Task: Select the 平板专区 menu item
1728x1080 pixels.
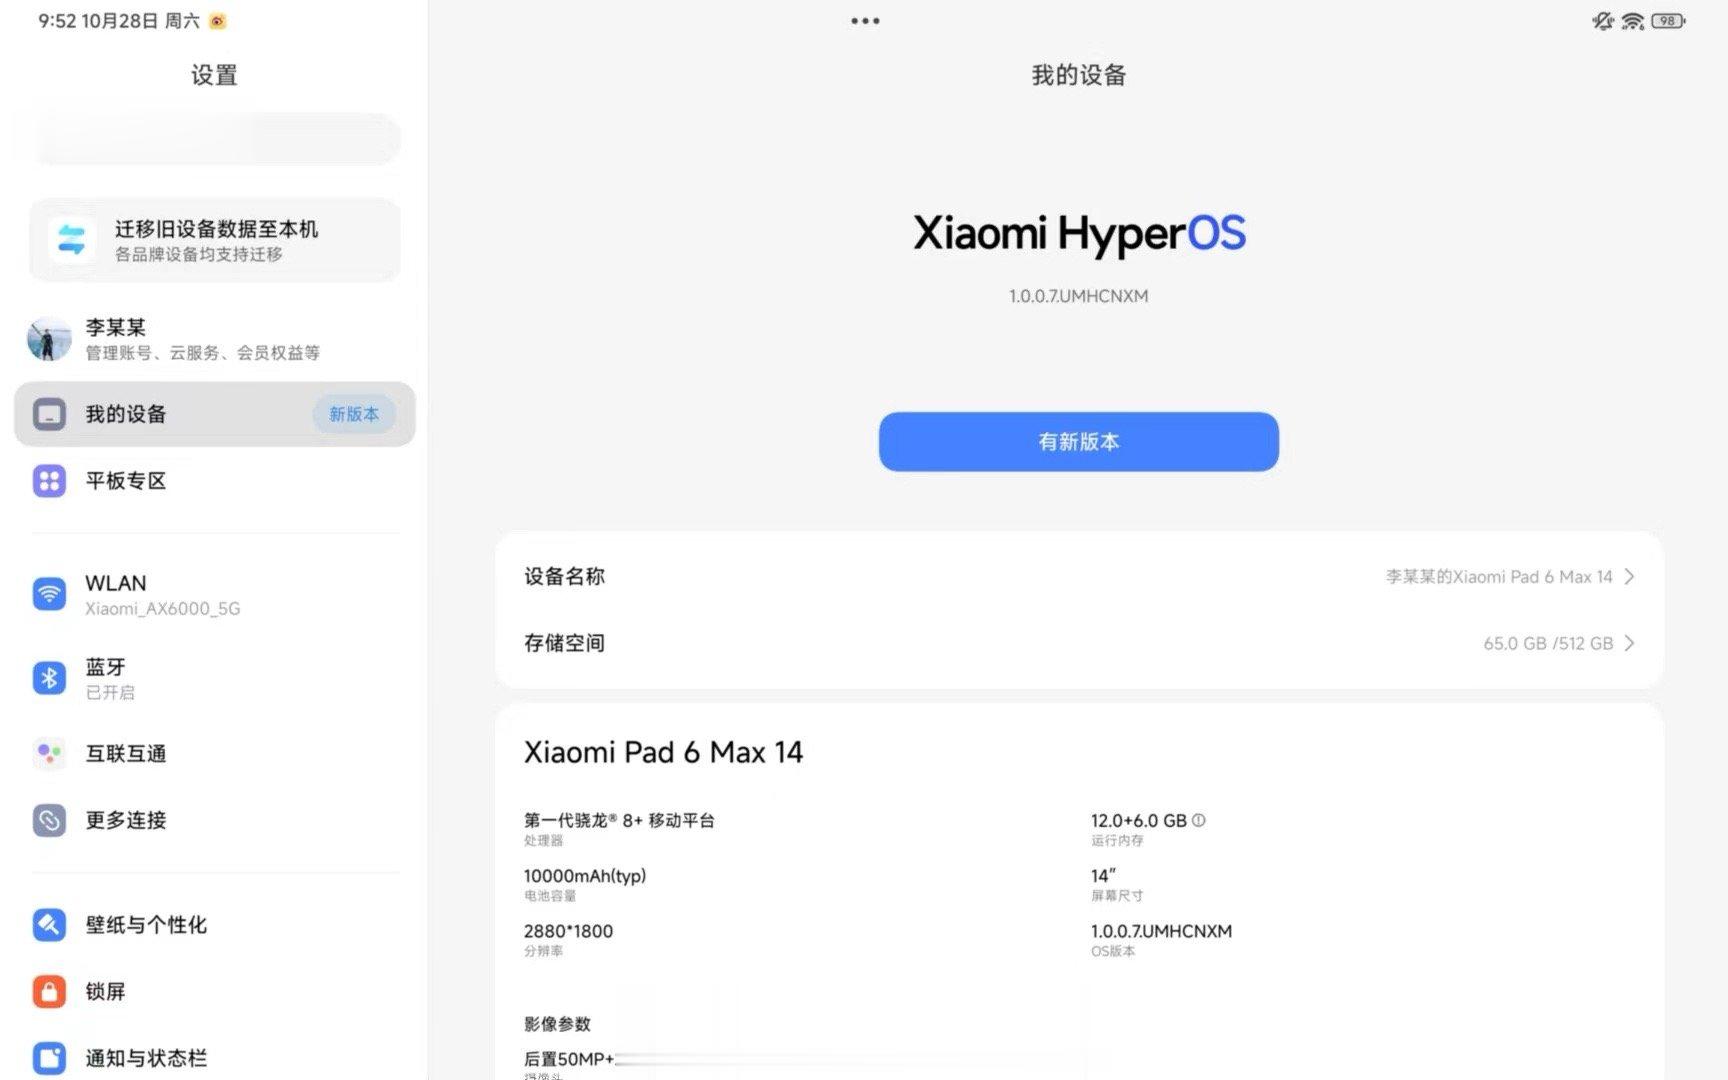Action: 215,481
